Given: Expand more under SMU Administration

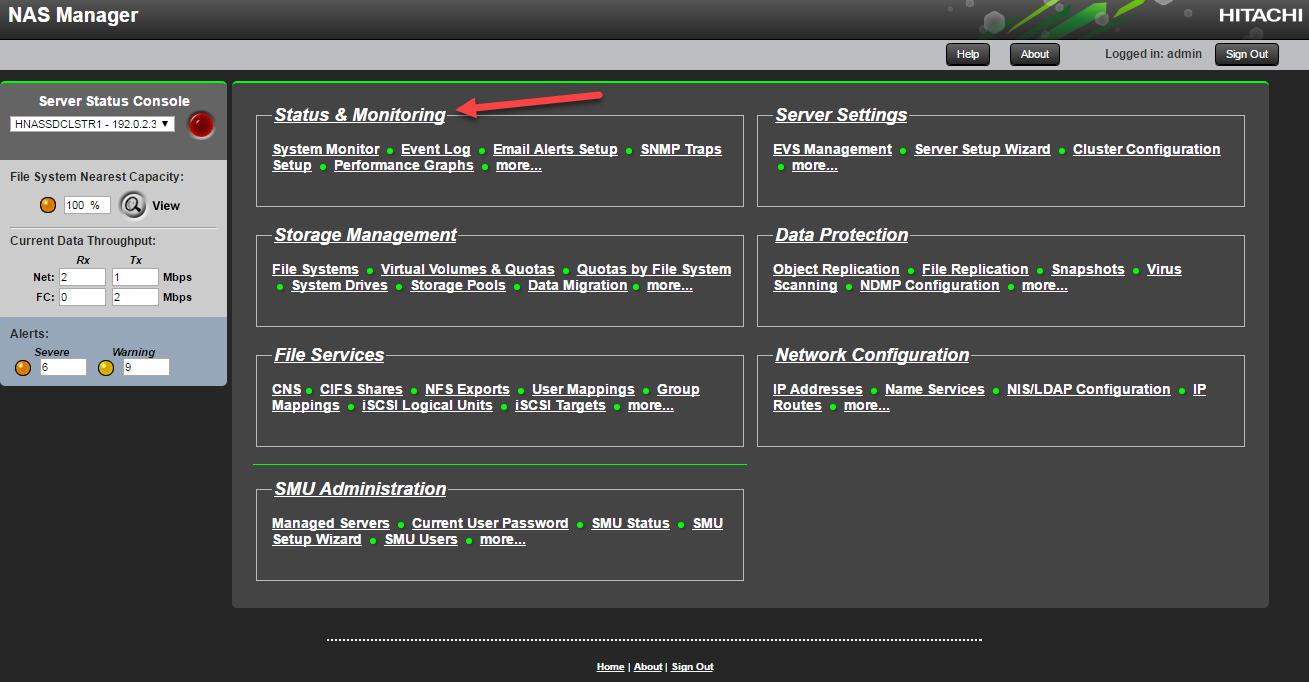Looking at the screenshot, I should pyautogui.click(x=503, y=539).
